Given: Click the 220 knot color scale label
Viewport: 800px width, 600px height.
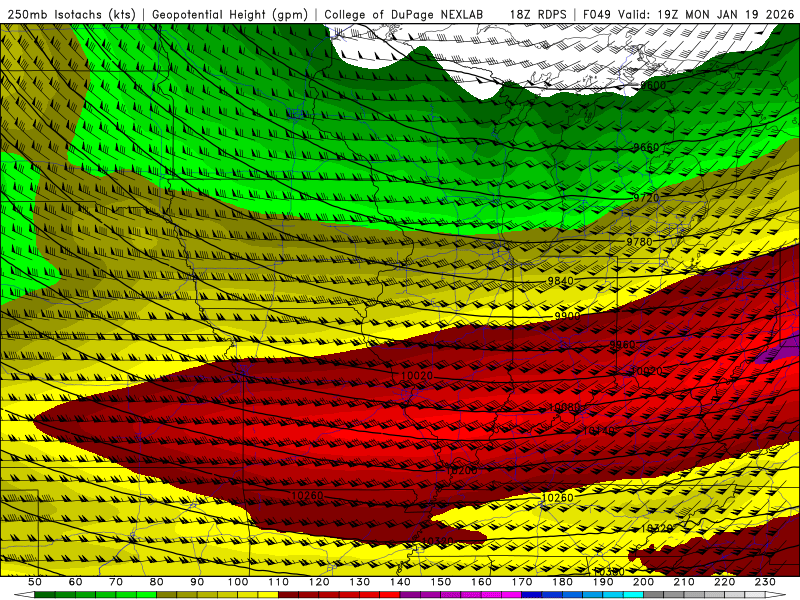Looking at the screenshot, I should click(726, 582).
